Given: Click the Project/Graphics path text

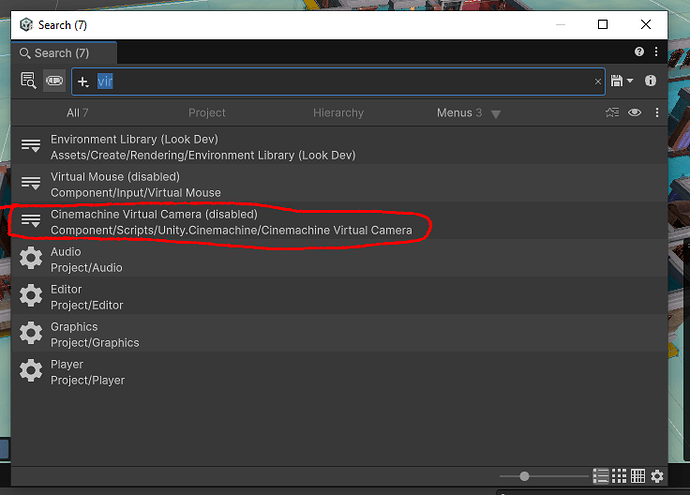Looking at the screenshot, I should coord(95,343).
